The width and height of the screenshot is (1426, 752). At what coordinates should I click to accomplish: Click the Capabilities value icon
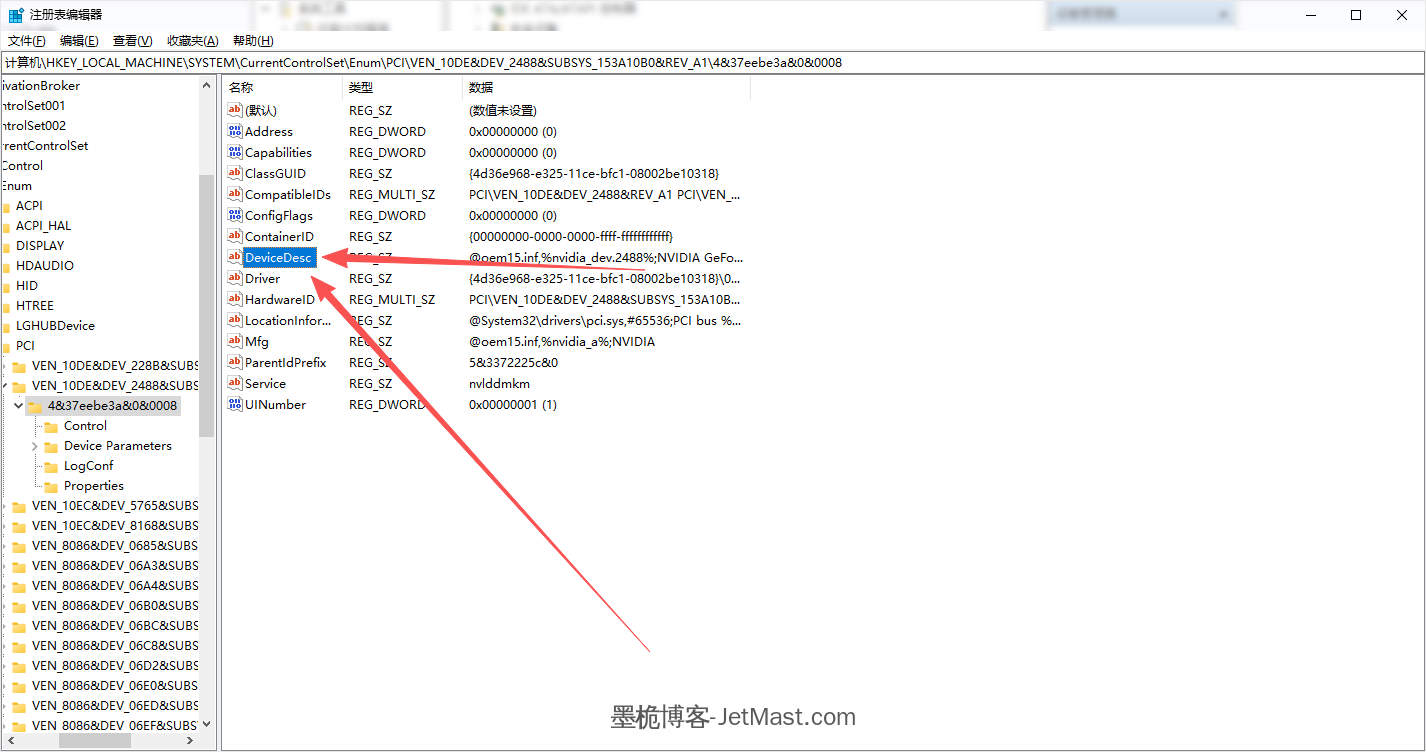[x=235, y=152]
